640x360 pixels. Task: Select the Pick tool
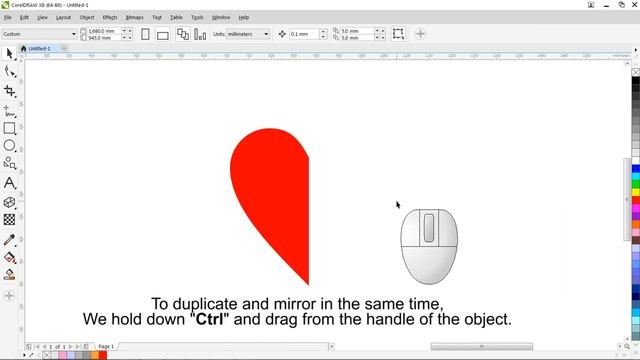(x=9, y=53)
